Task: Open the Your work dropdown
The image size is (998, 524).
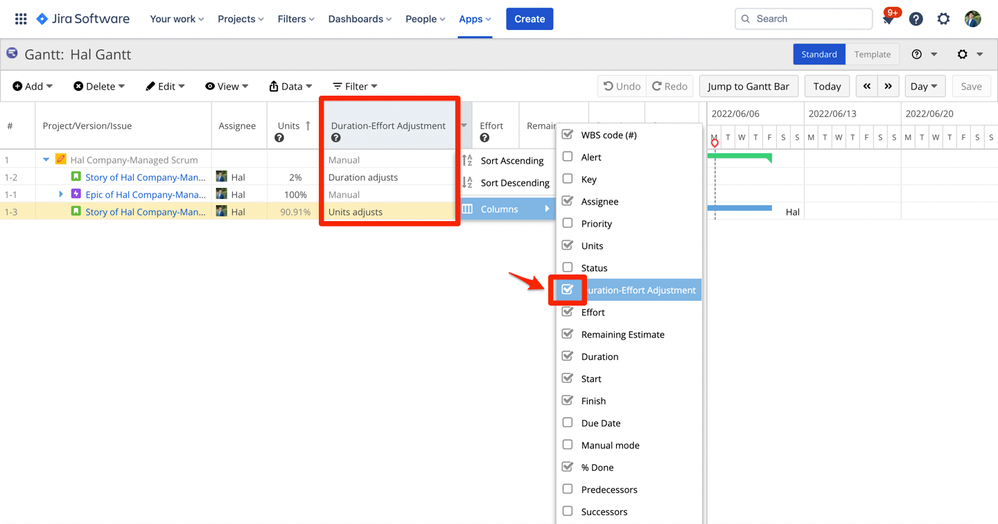Action: [x=177, y=19]
